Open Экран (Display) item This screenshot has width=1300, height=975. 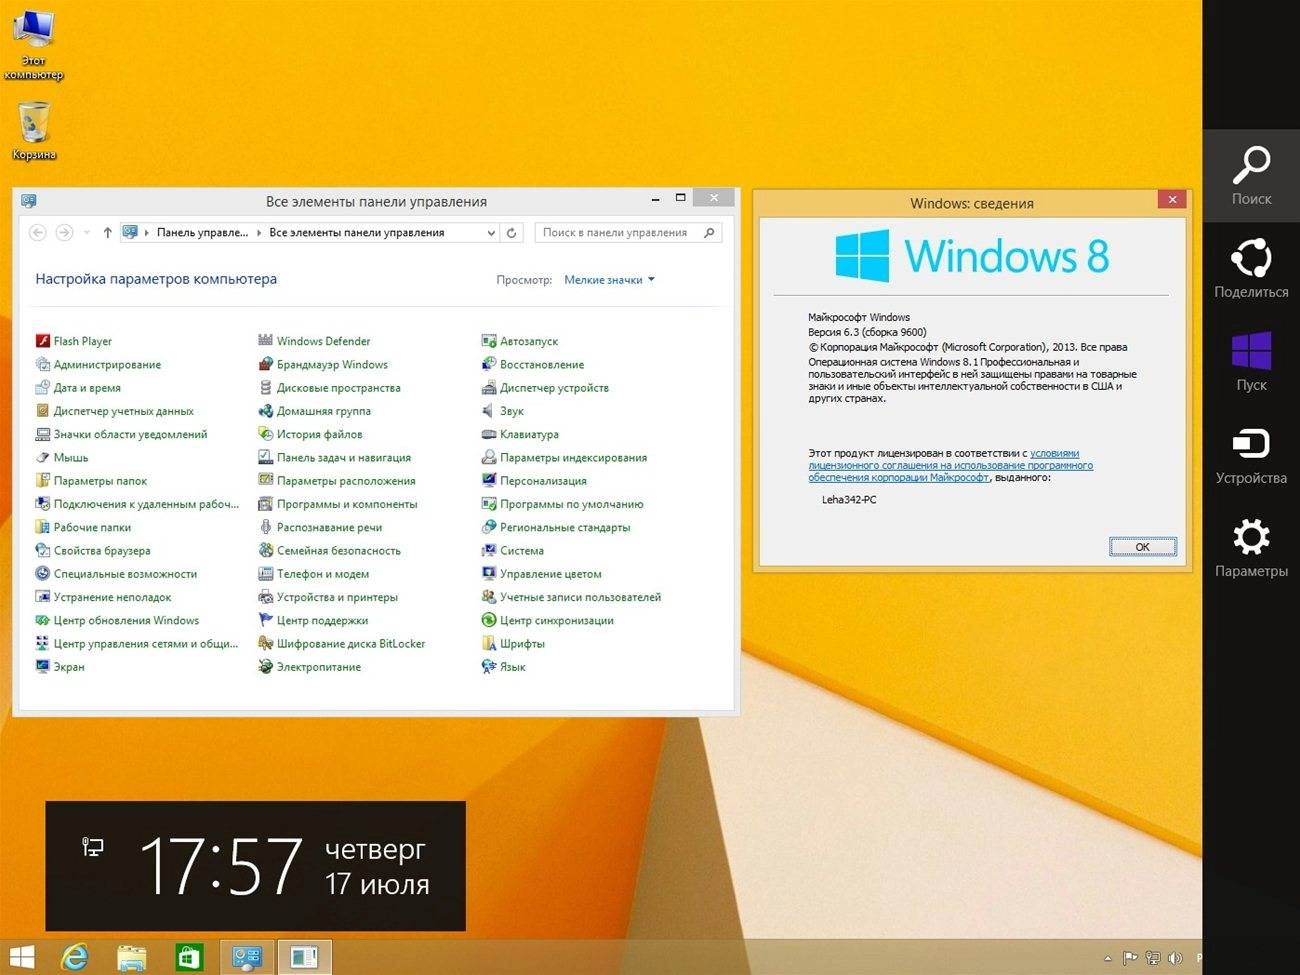[x=60, y=666]
